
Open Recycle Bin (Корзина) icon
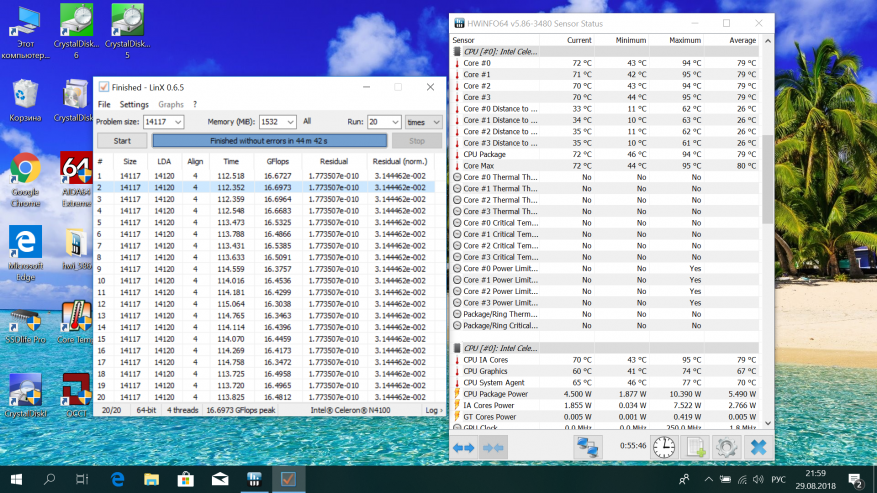point(25,101)
